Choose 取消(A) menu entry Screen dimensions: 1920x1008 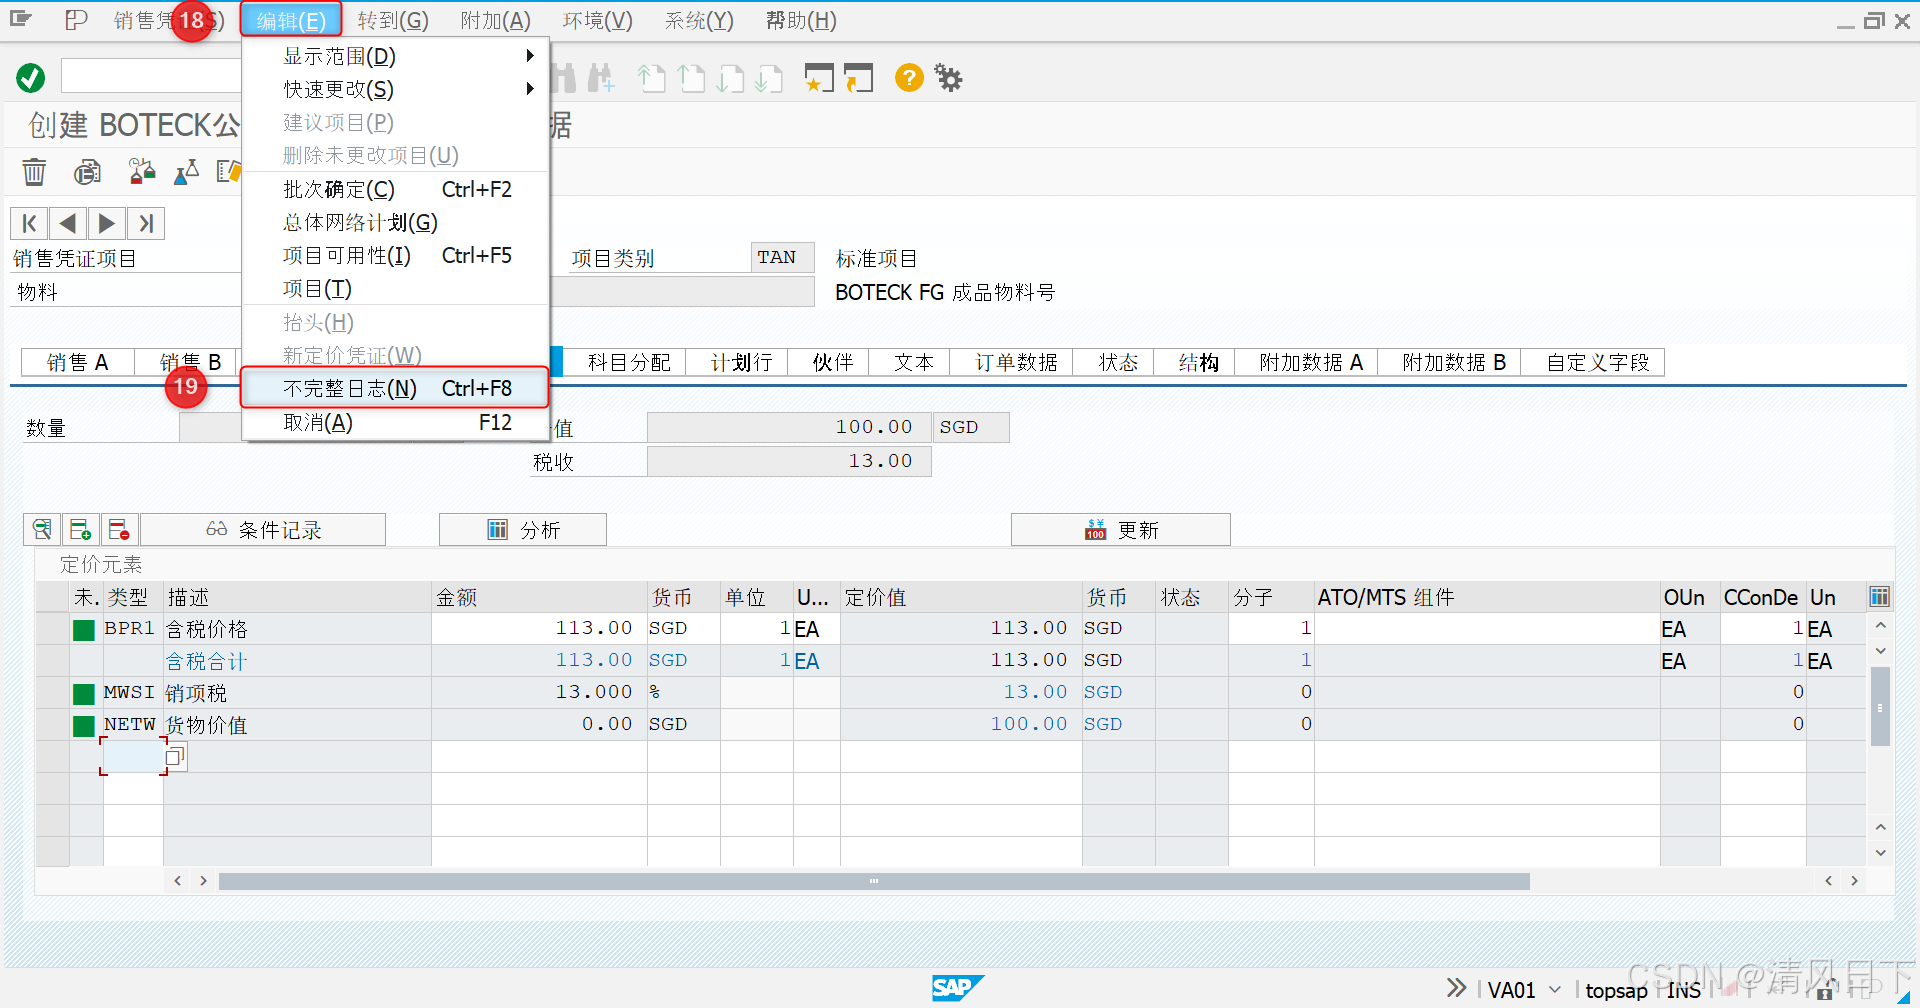pos(396,422)
